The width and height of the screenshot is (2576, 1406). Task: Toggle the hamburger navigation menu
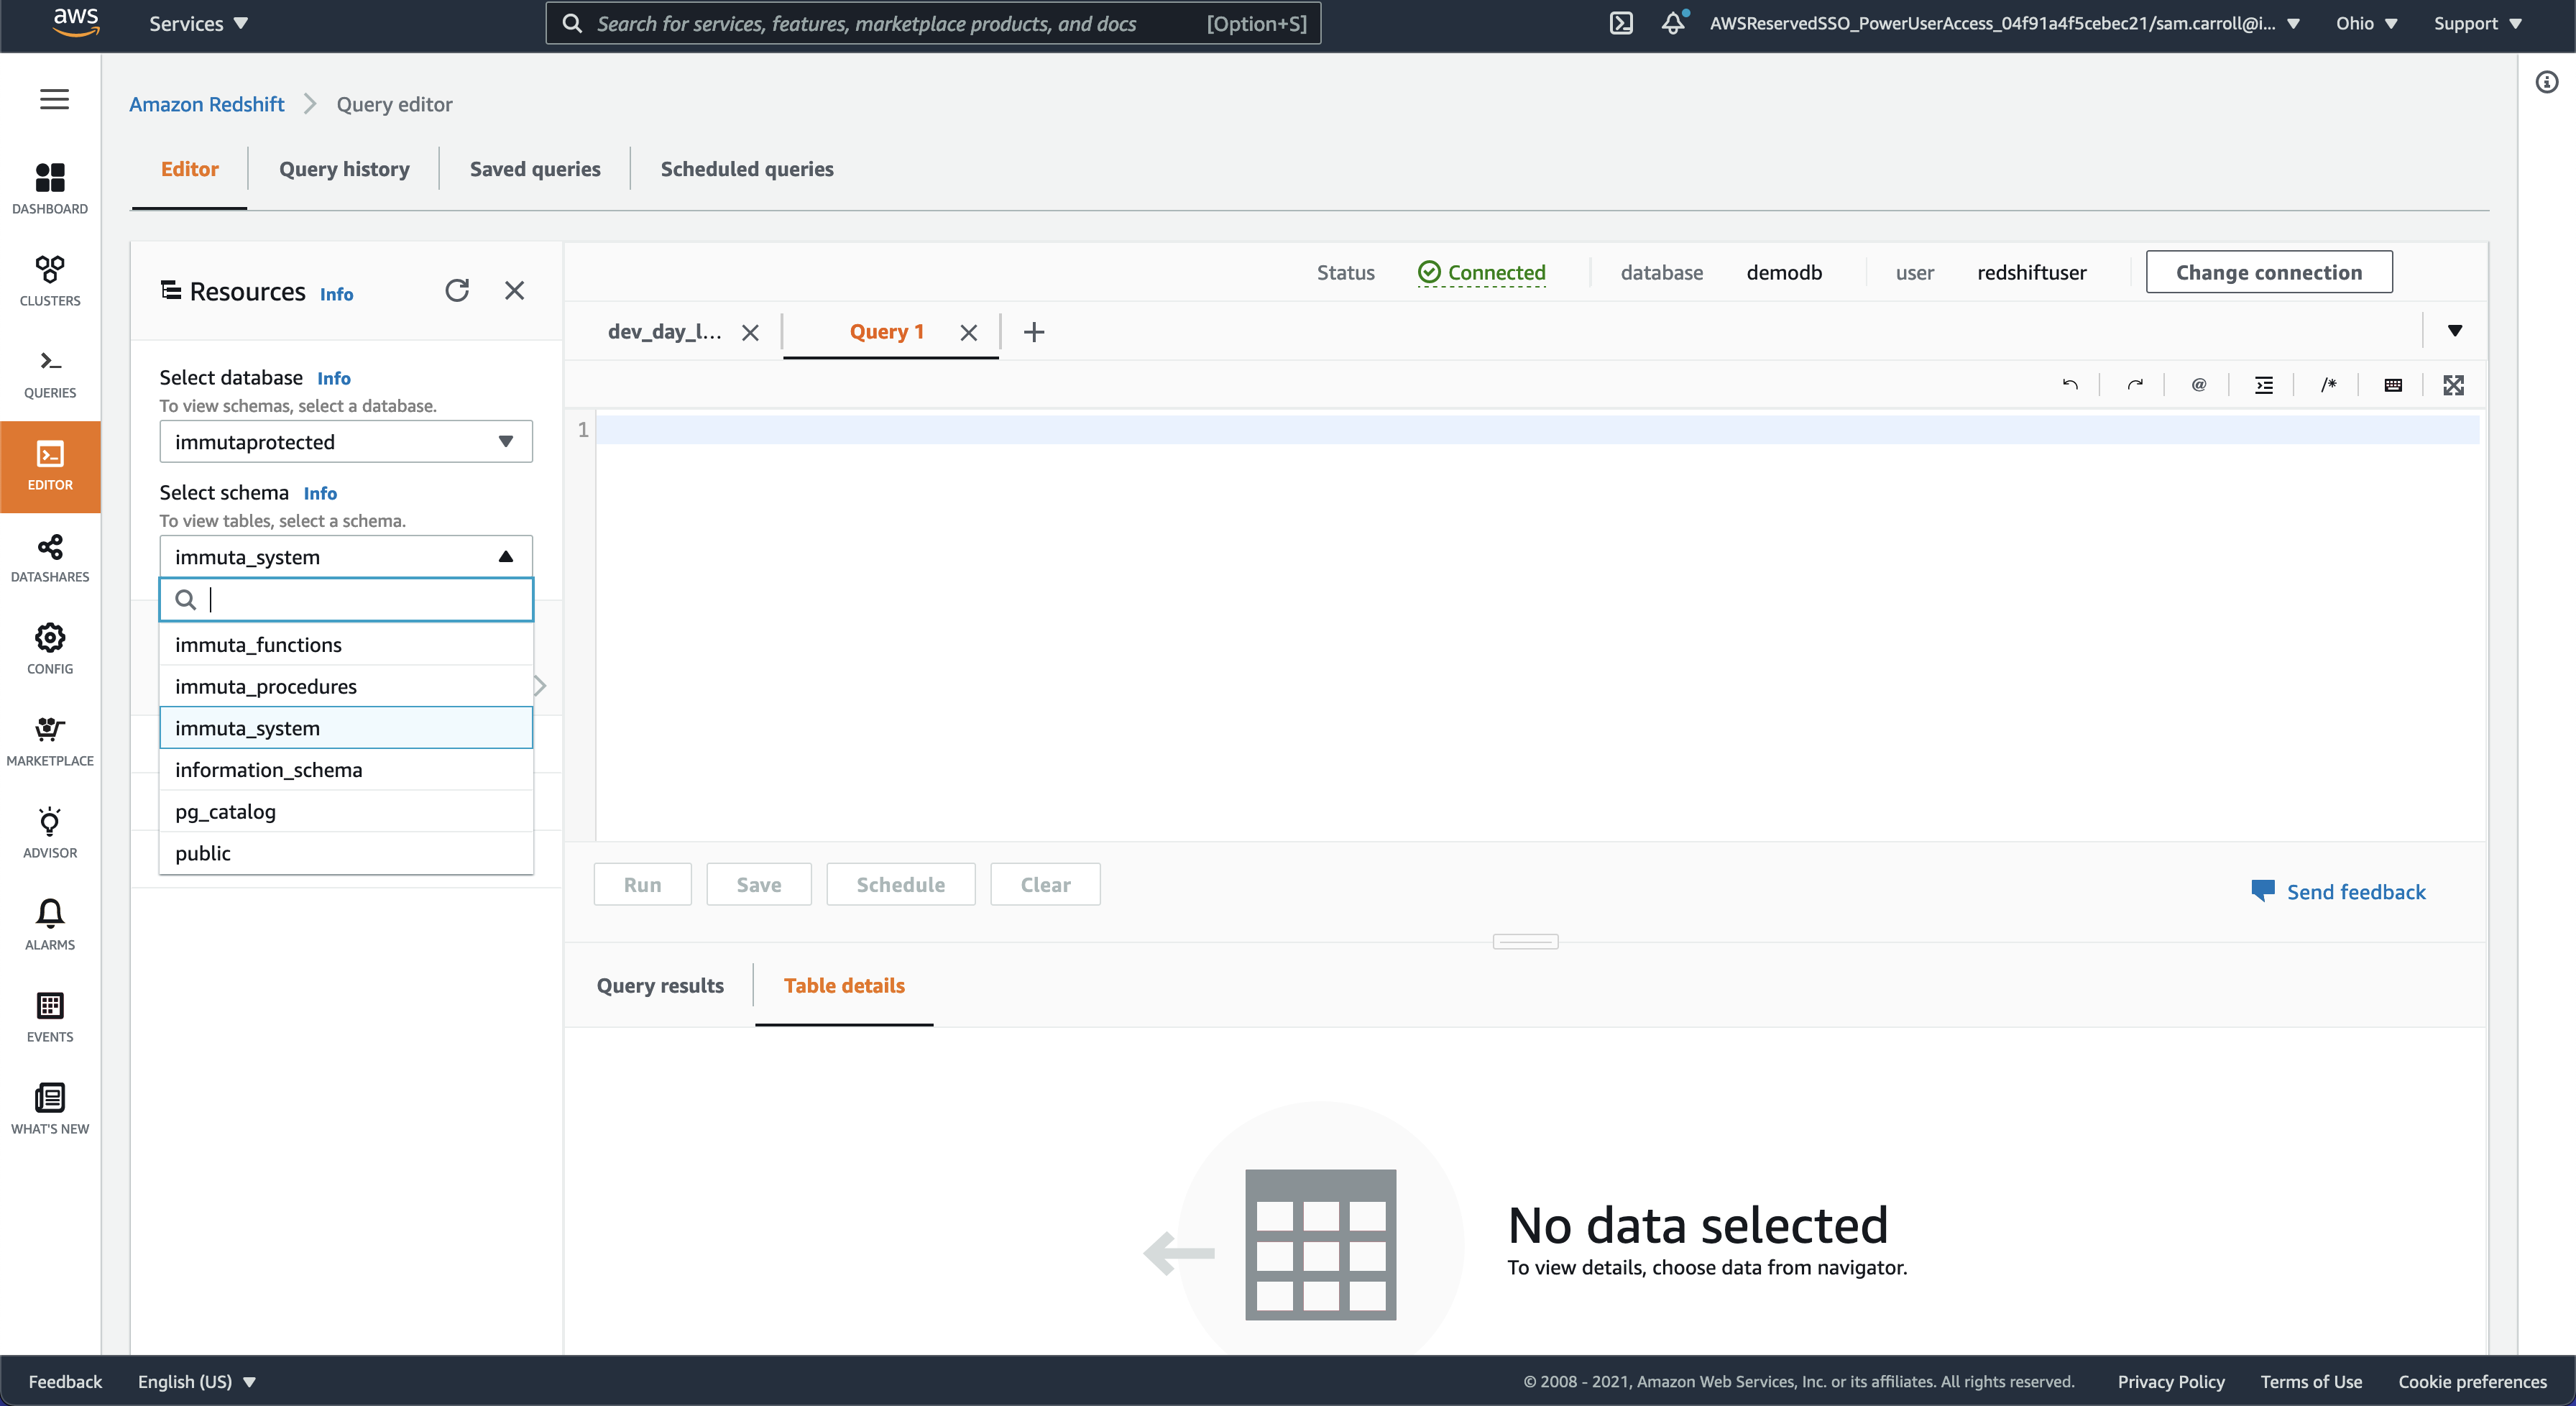pos(54,99)
